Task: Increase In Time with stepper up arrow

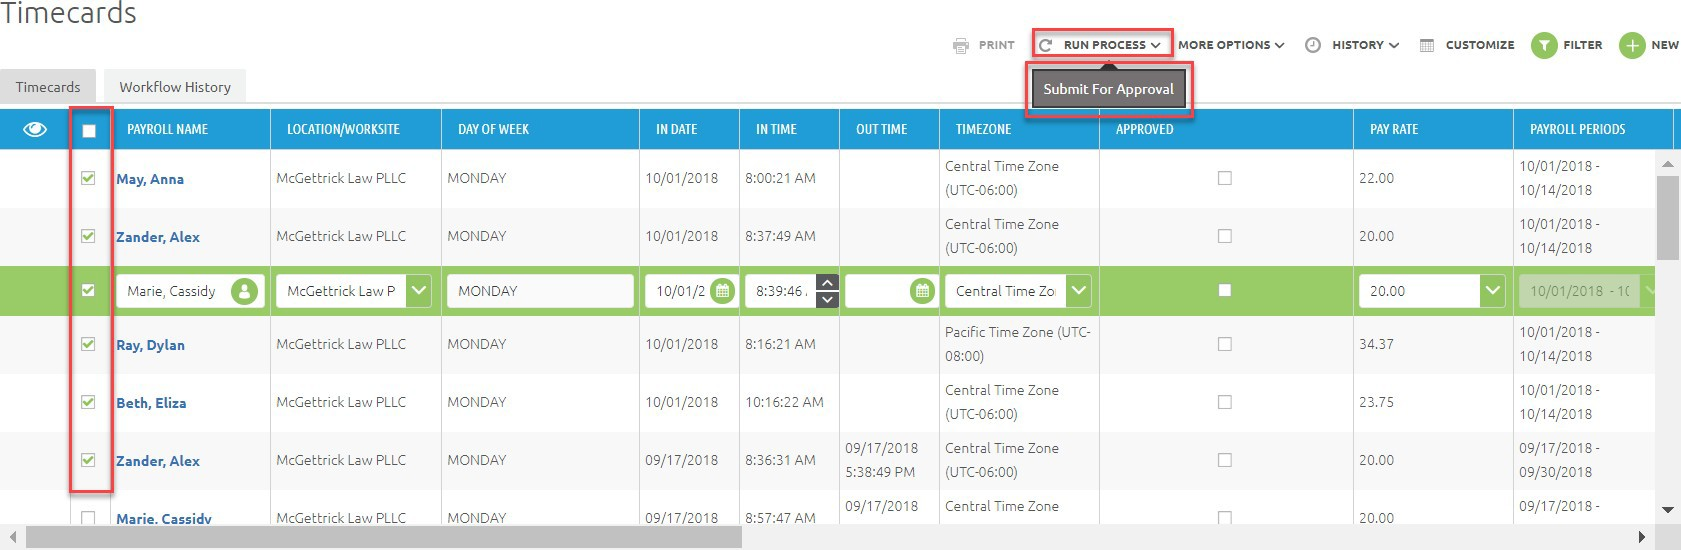Action: (x=827, y=282)
